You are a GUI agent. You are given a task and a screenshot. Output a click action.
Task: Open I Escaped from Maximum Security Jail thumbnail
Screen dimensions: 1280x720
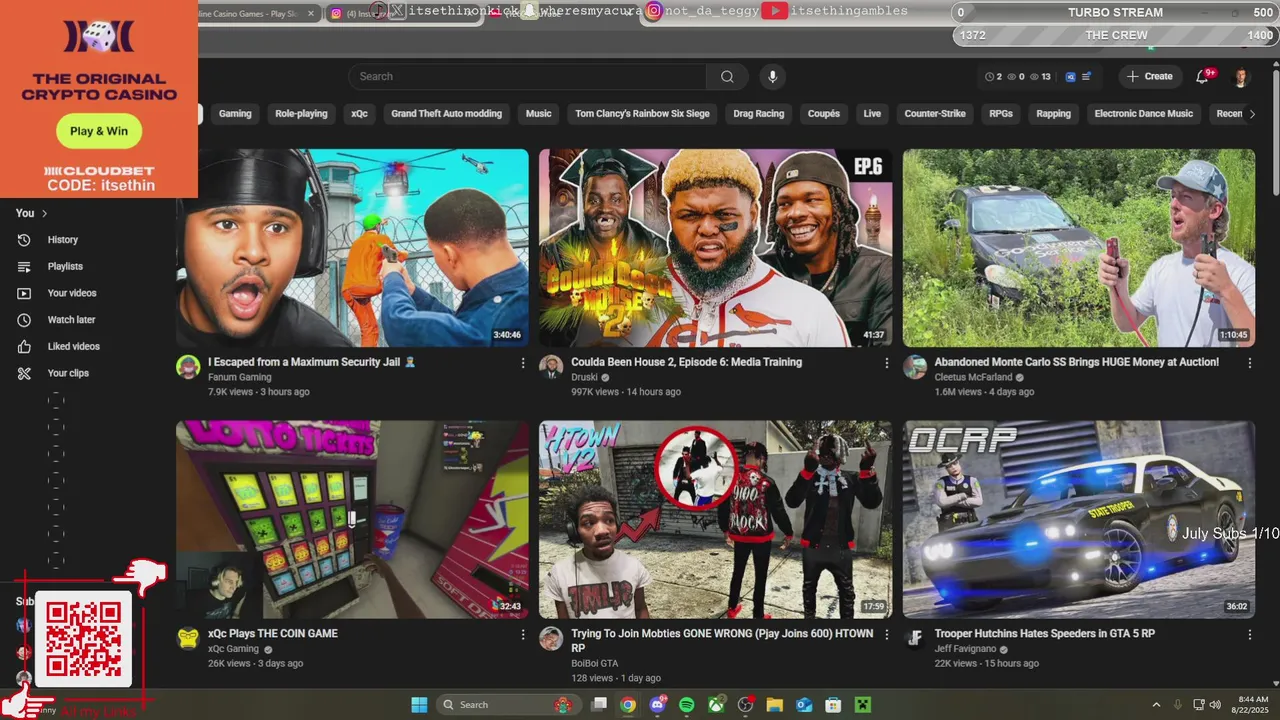tap(352, 248)
